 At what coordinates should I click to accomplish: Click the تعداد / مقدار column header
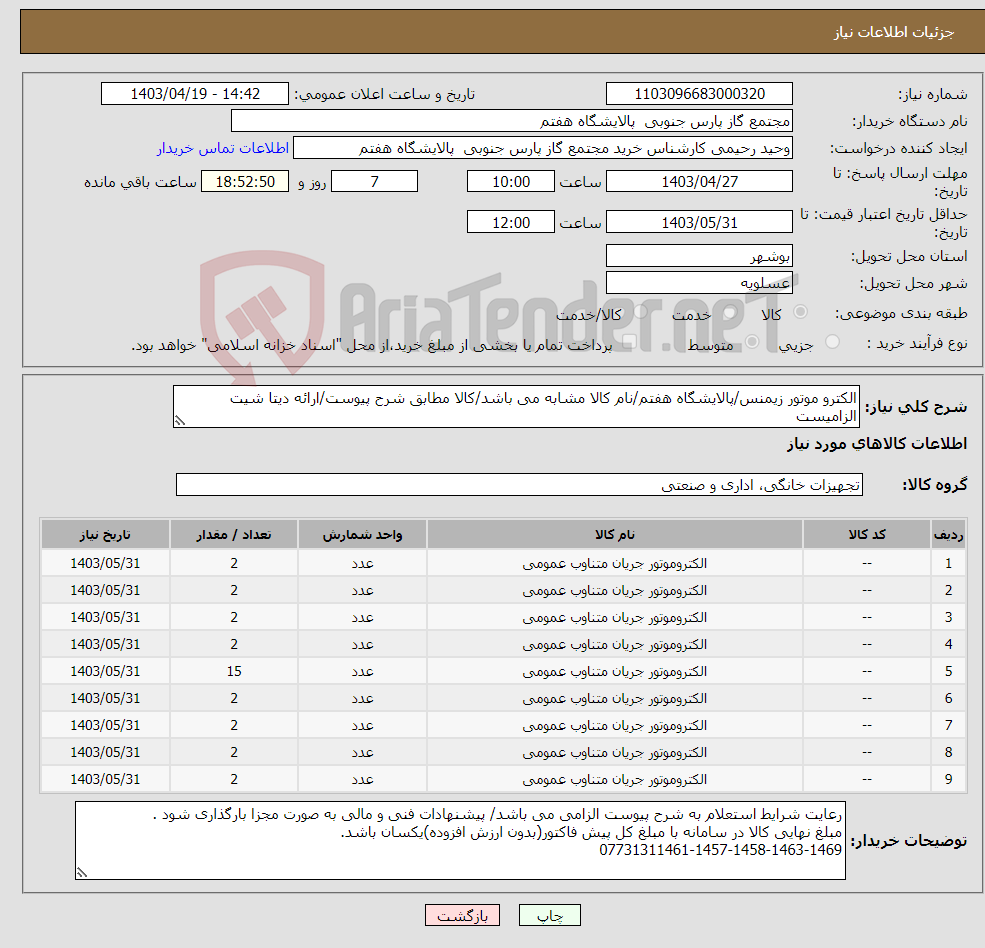pyautogui.click(x=234, y=535)
